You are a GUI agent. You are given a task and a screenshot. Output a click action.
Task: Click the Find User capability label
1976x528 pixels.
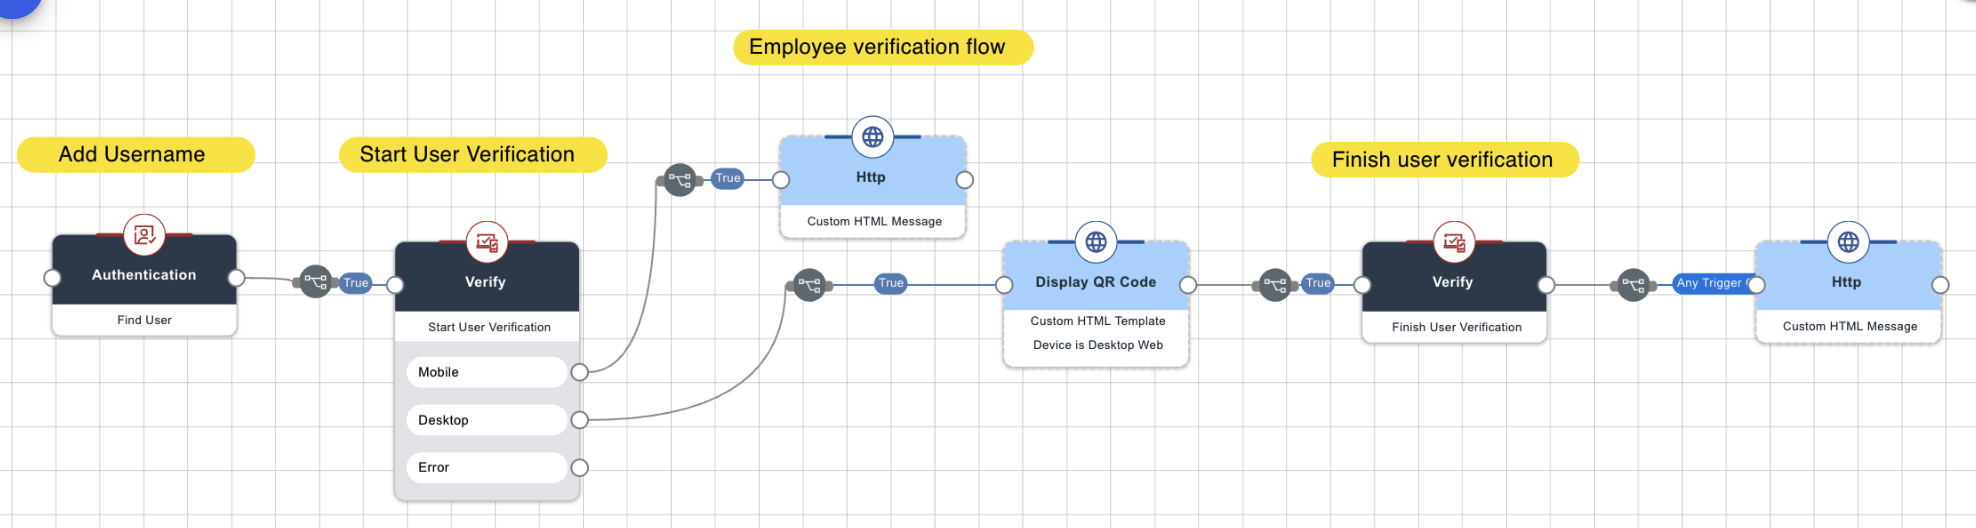[x=144, y=320]
